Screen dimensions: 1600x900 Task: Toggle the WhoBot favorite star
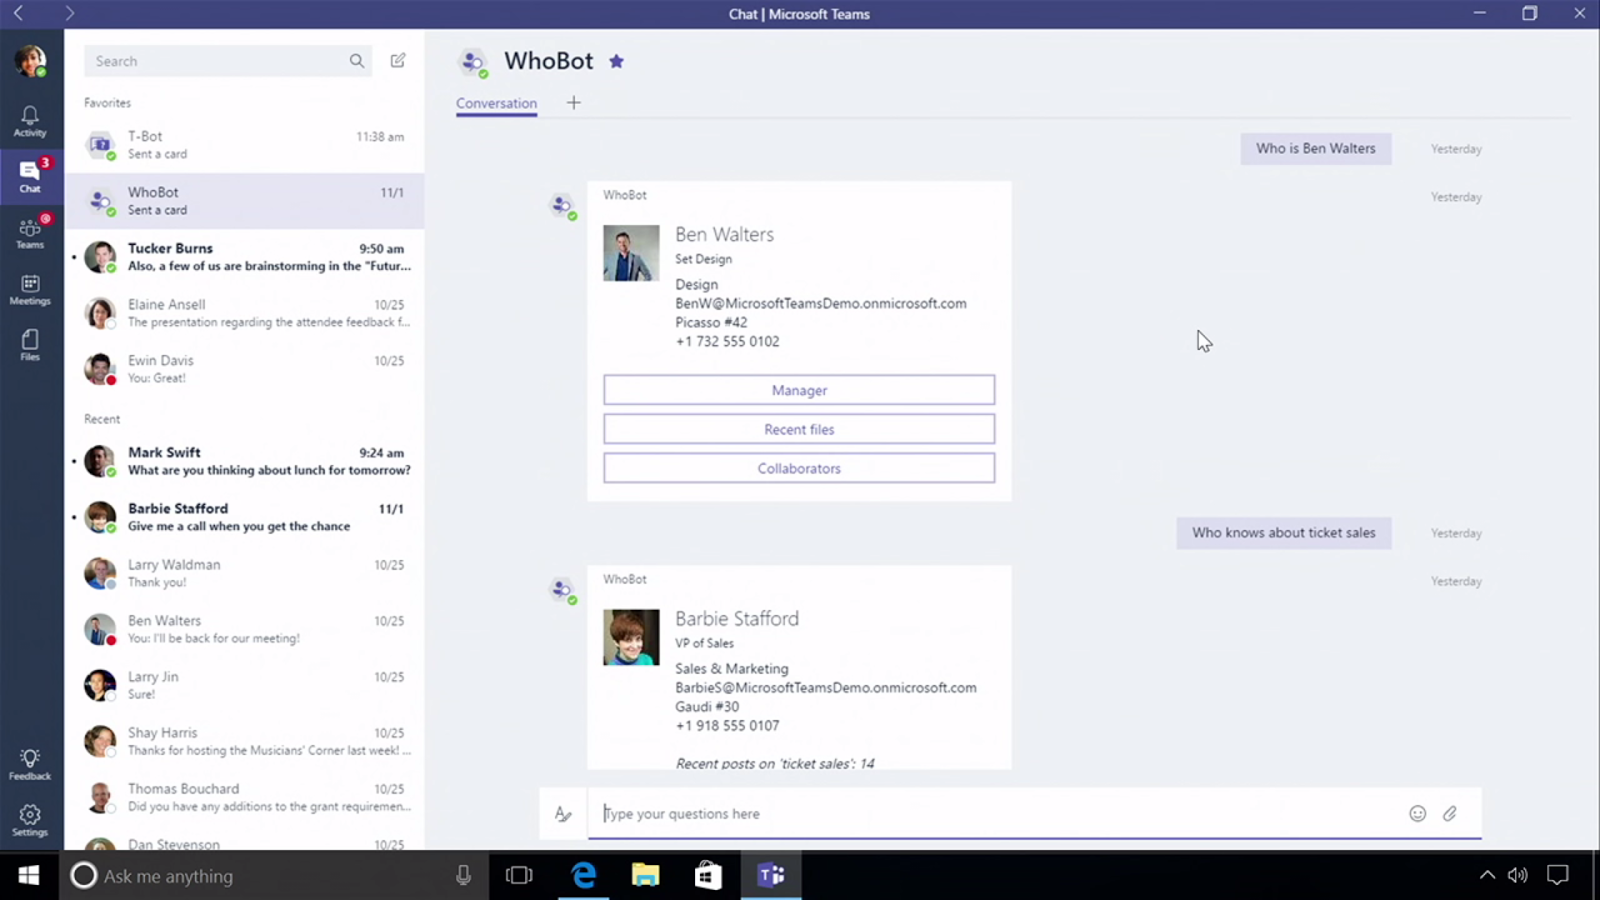(617, 61)
